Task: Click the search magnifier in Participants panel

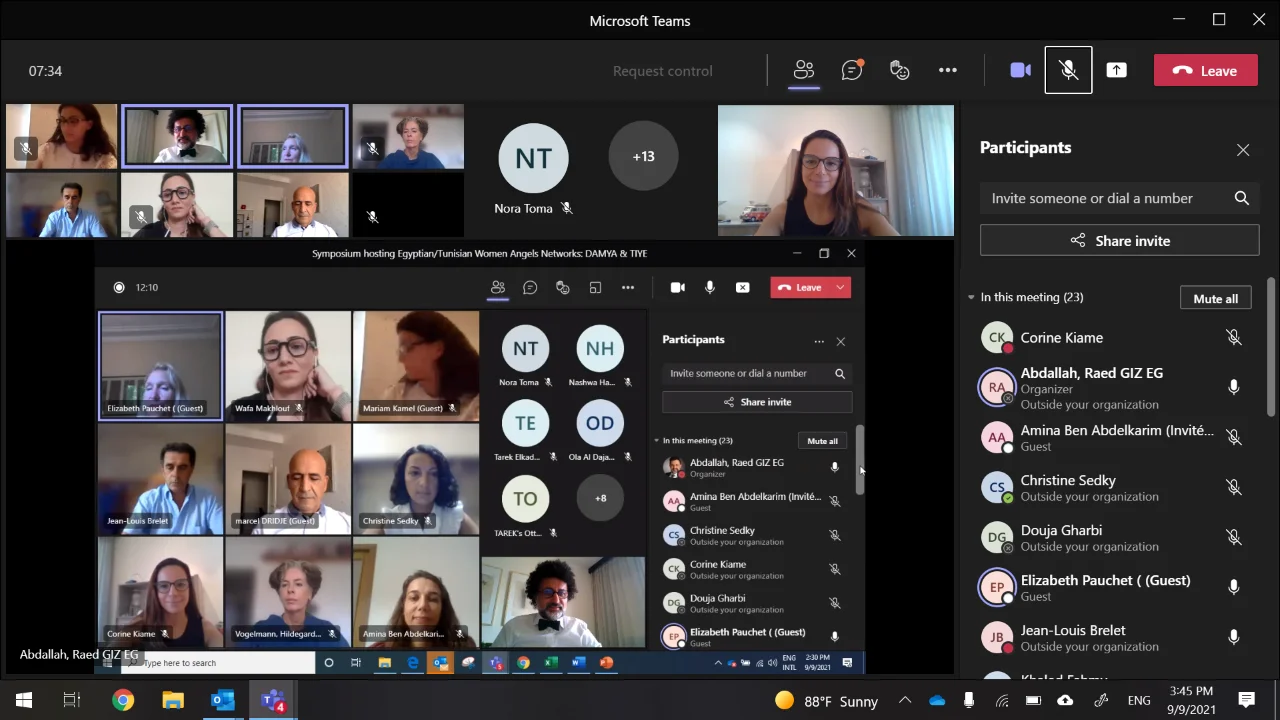Action: point(1241,198)
